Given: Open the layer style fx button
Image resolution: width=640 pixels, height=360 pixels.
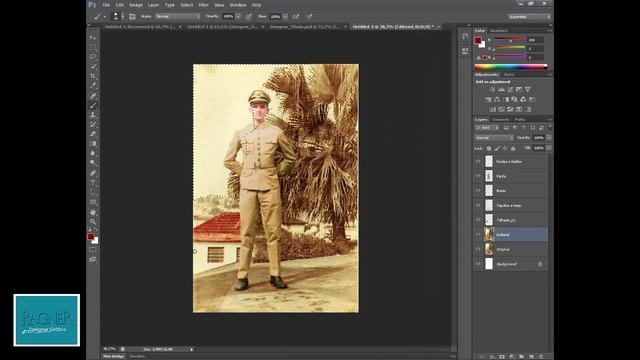Looking at the screenshot, I should point(492,356).
